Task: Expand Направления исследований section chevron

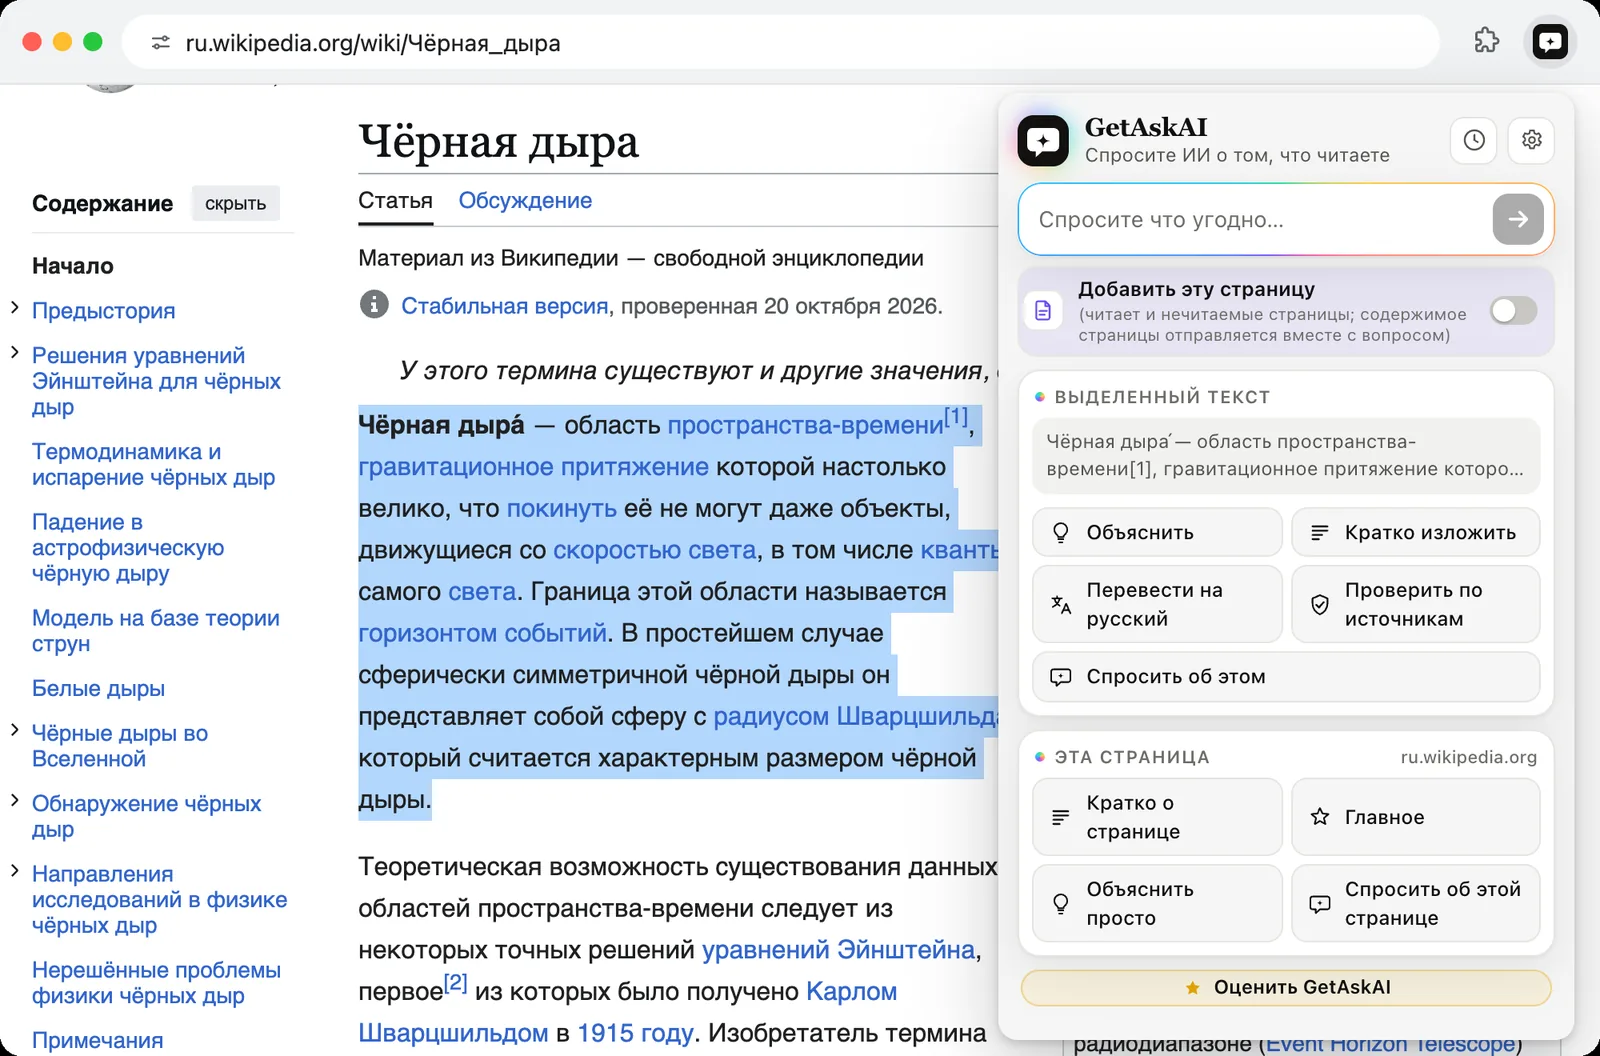Action: pos(15,871)
